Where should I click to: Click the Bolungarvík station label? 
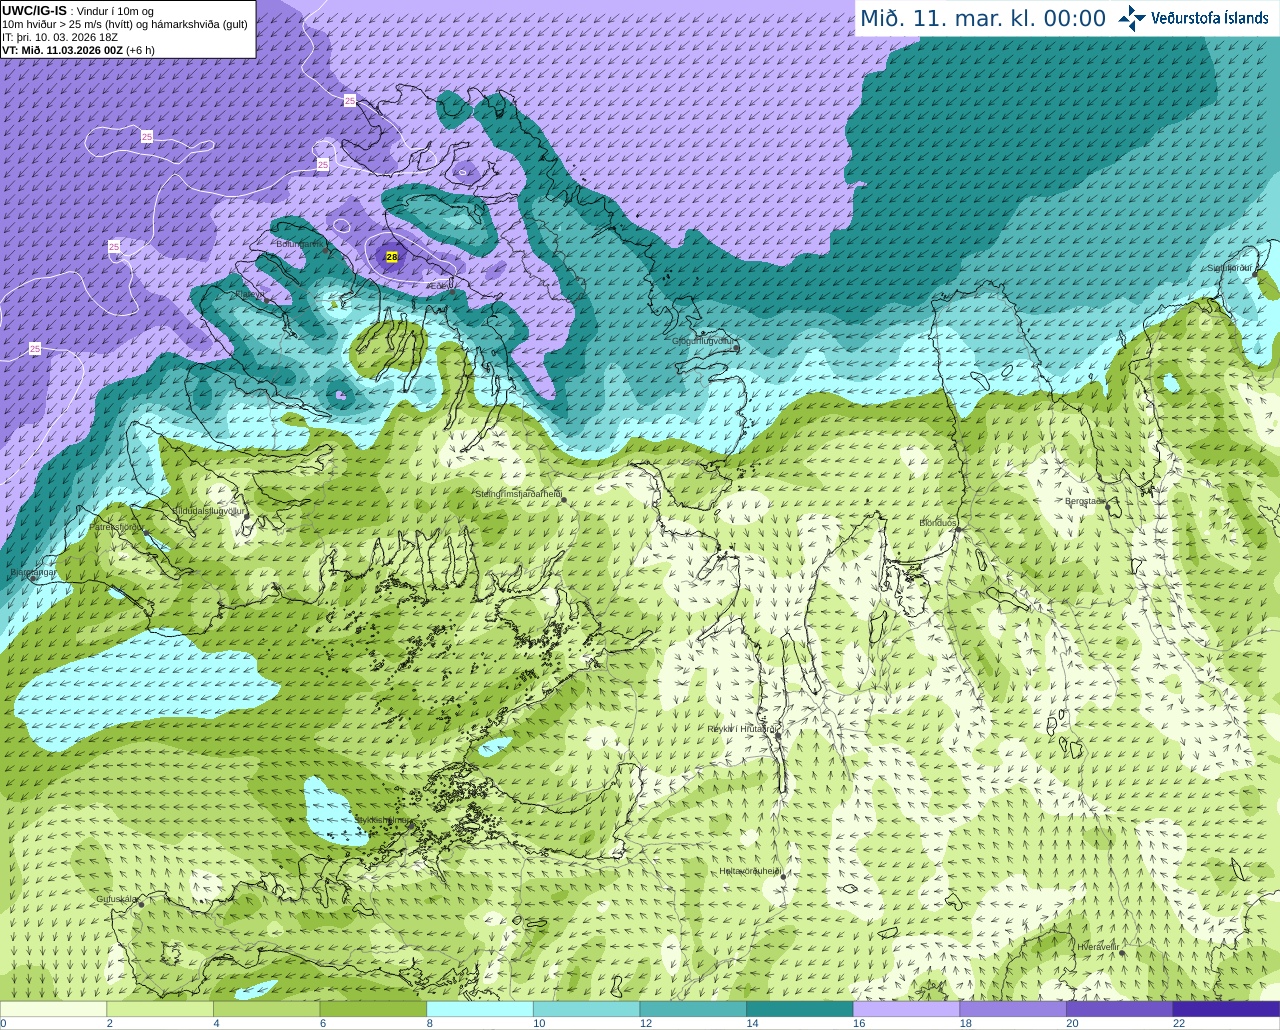point(301,244)
